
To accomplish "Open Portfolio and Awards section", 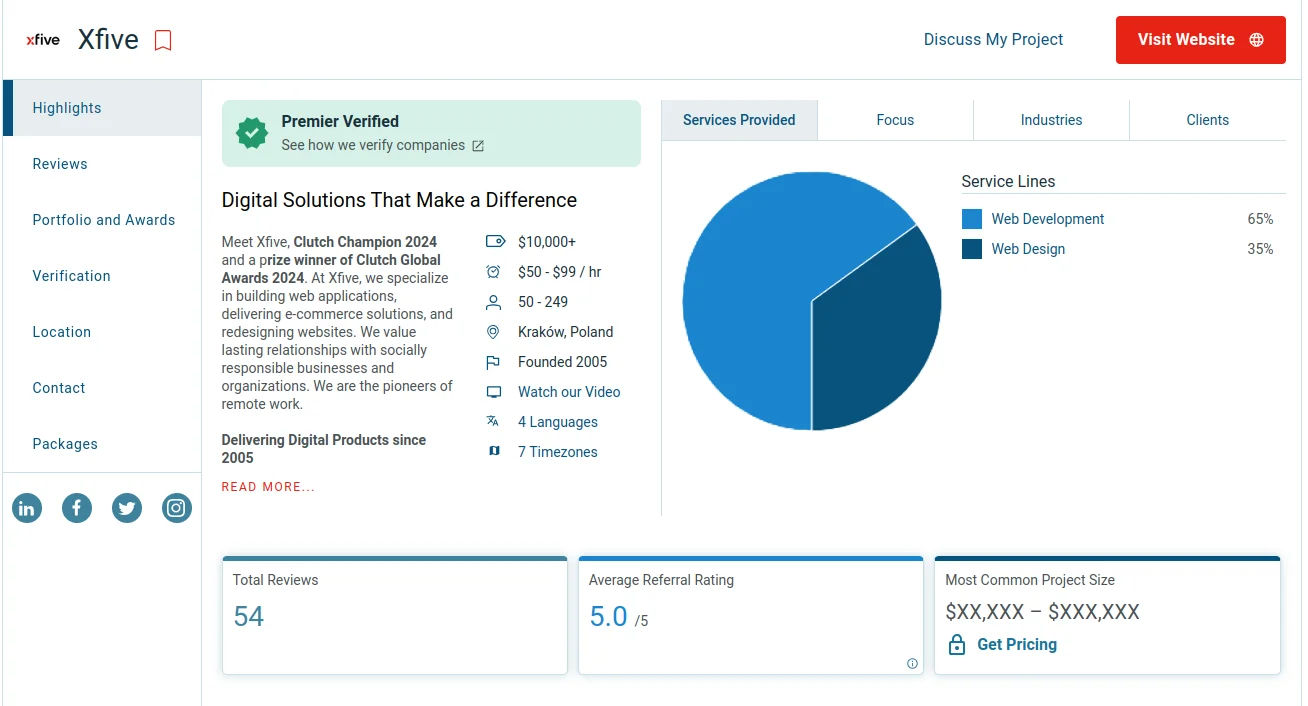I will point(102,220).
